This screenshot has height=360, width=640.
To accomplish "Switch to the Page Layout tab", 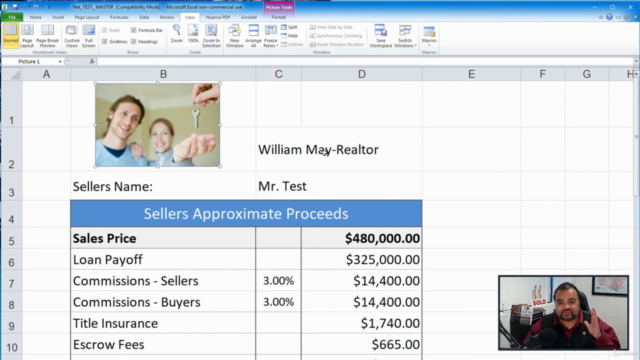I will click(87, 17).
